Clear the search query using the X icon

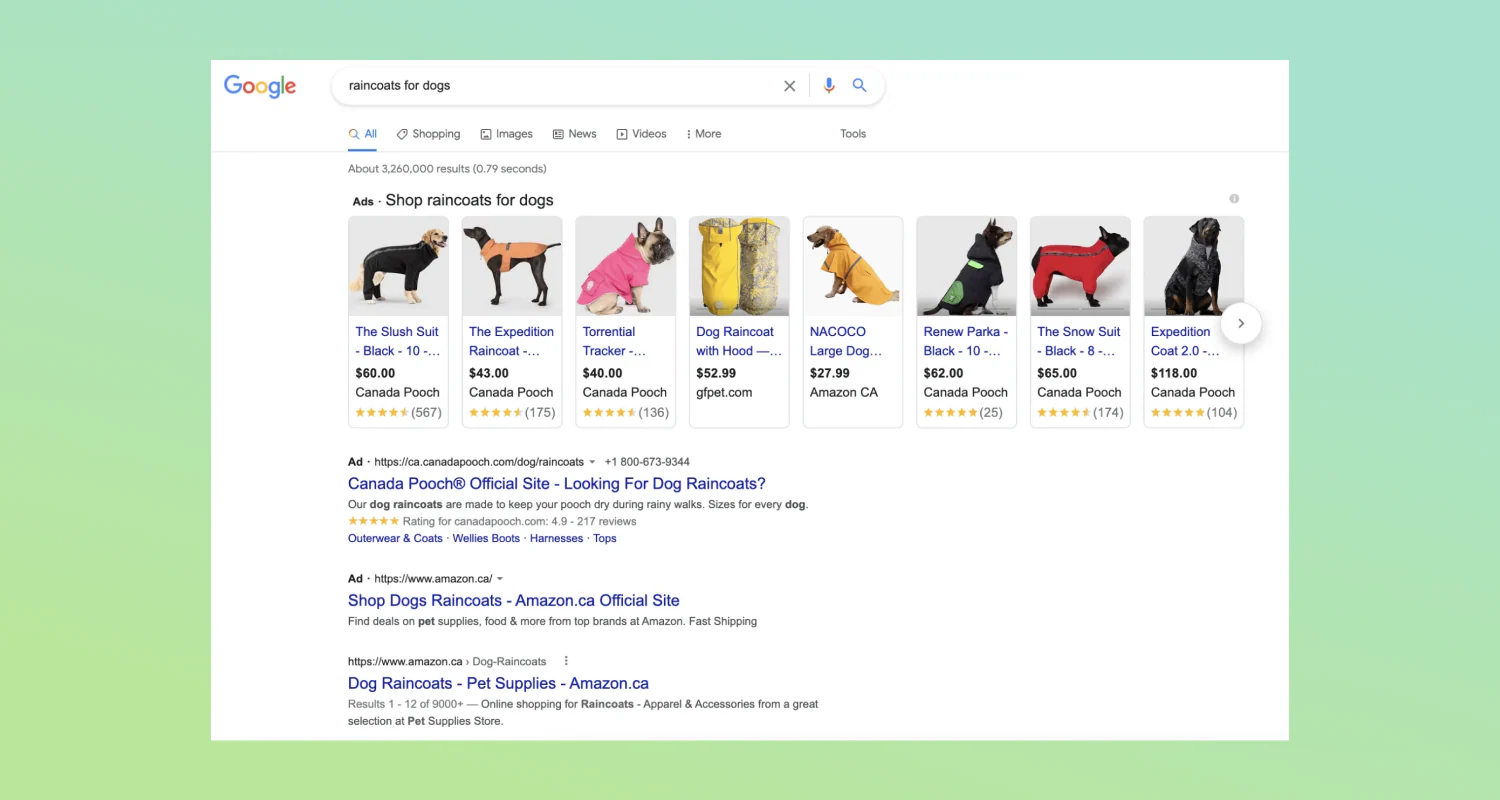coord(789,86)
